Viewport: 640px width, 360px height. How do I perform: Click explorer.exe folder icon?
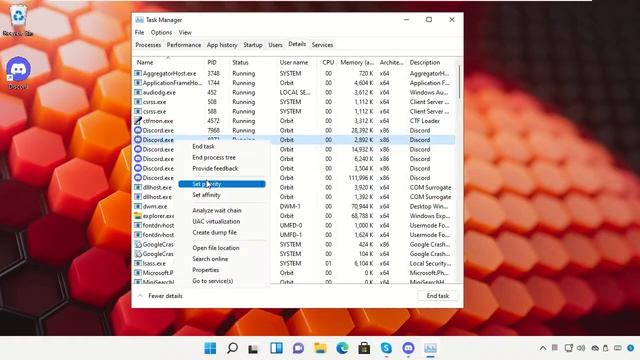point(138,216)
